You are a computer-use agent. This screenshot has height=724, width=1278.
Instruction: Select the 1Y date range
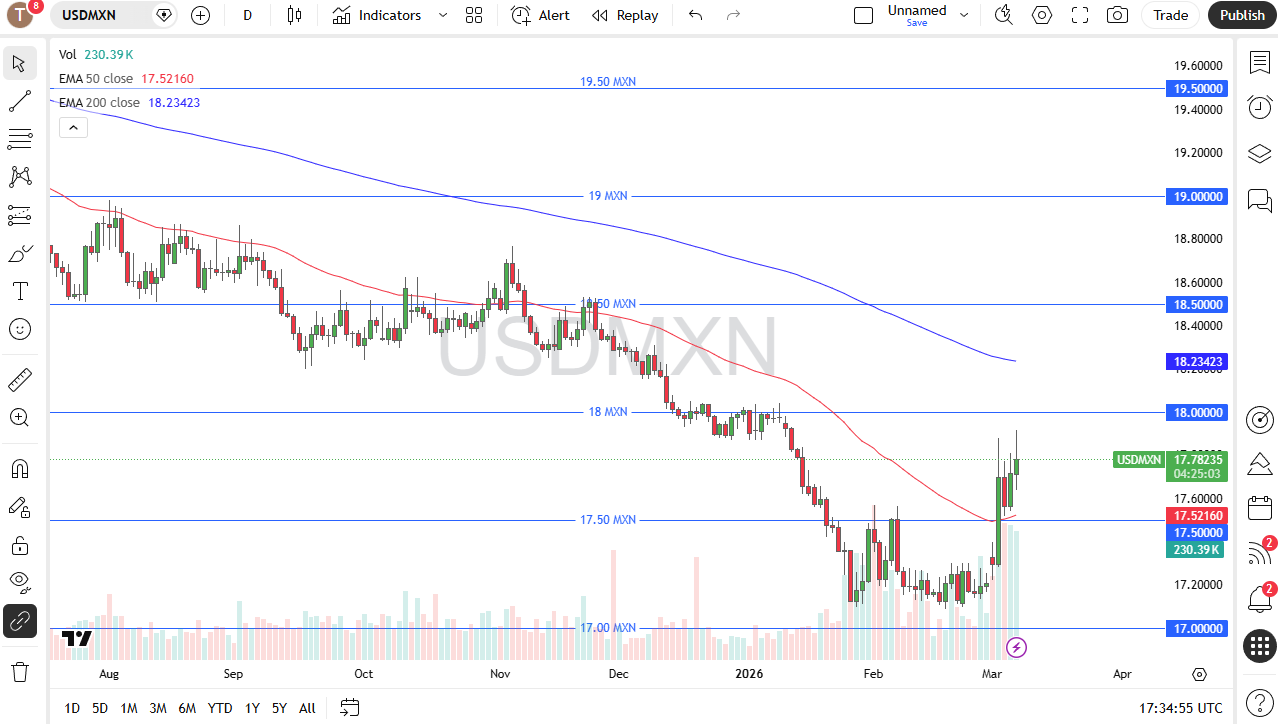click(x=252, y=708)
